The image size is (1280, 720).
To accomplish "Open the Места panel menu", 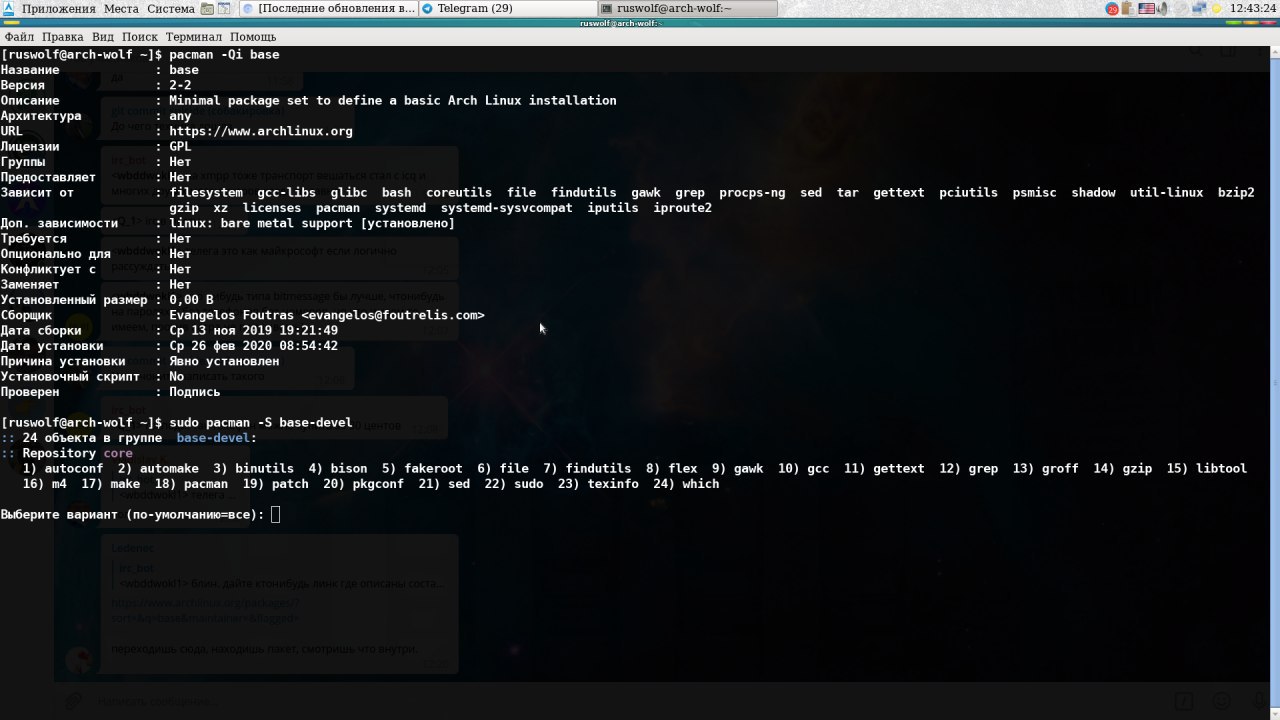I will [121, 9].
